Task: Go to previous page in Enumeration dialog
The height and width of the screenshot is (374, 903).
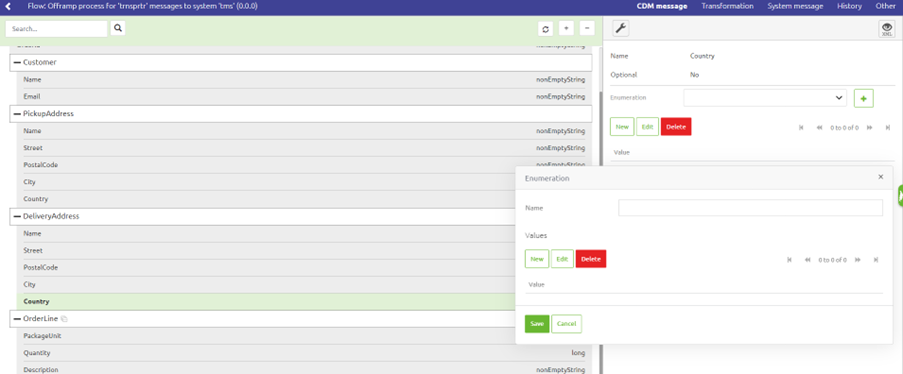Action: [x=807, y=260]
